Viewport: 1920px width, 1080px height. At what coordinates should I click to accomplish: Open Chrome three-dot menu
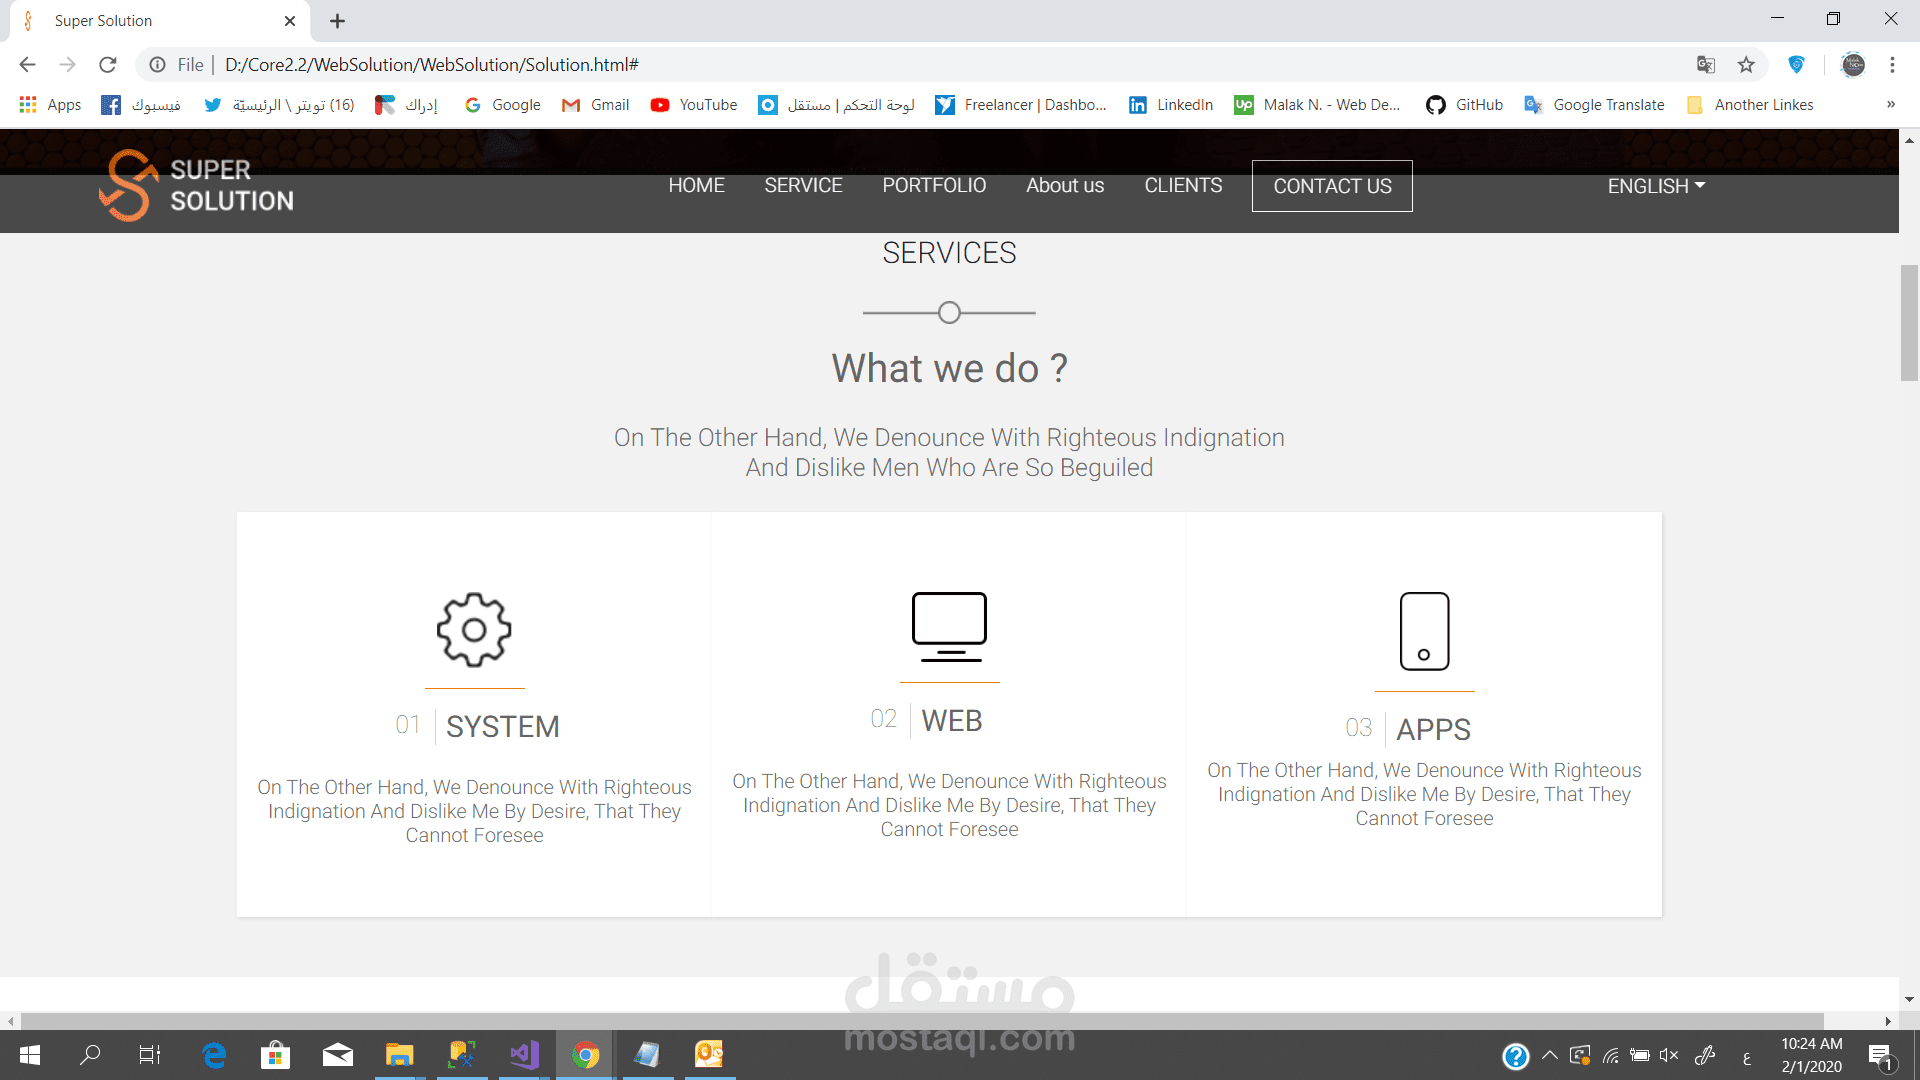[x=1892, y=65]
